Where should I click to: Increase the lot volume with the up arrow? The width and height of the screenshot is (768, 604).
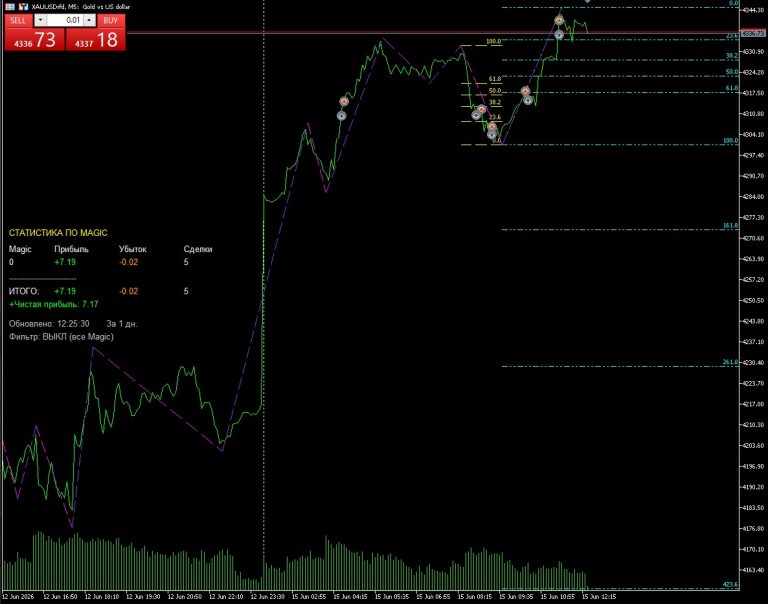[x=89, y=20]
